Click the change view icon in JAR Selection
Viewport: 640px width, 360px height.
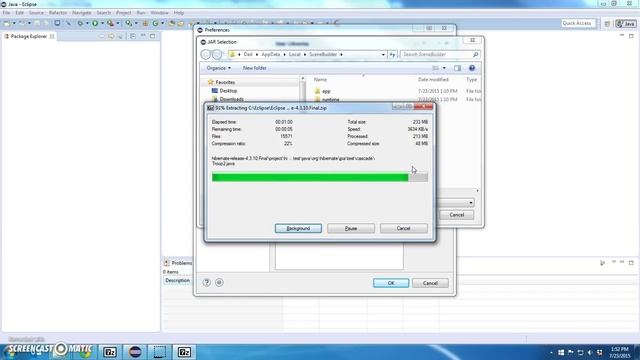(x=436, y=68)
